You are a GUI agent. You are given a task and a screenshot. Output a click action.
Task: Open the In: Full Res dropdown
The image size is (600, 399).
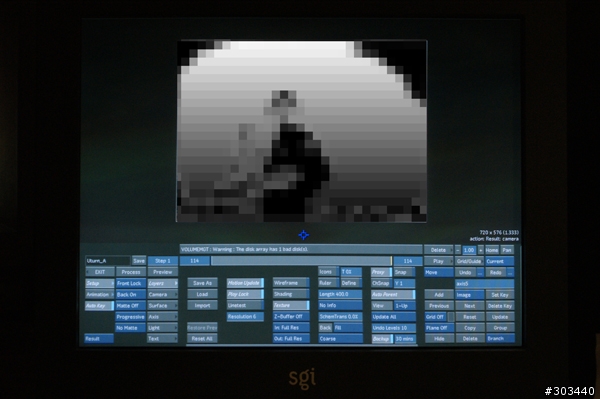pos(291,327)
